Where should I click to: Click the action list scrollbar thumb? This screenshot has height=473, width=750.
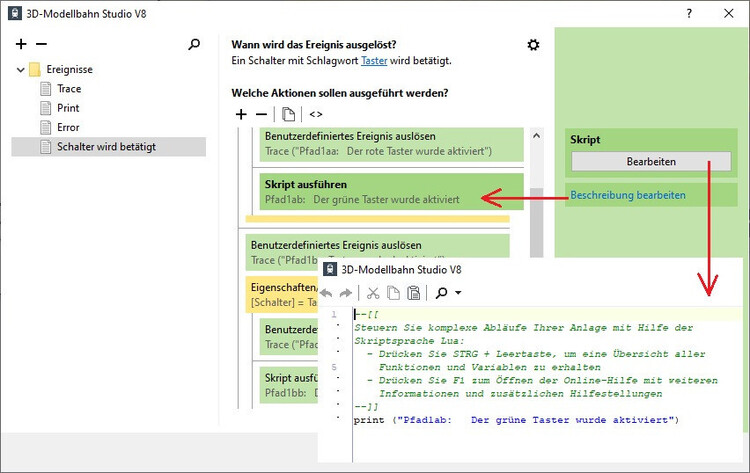pyautogui.click(x=537, y=223)
